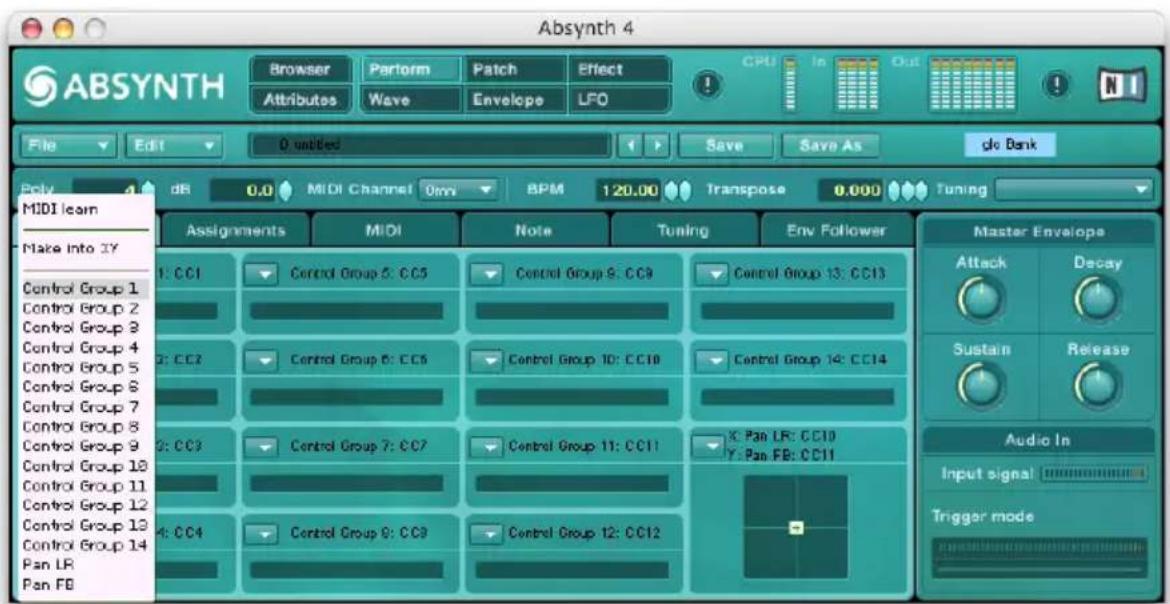The image size is (1170, 604).
Task: Switch to the Envelope window
Action: (x=515, y=99)
